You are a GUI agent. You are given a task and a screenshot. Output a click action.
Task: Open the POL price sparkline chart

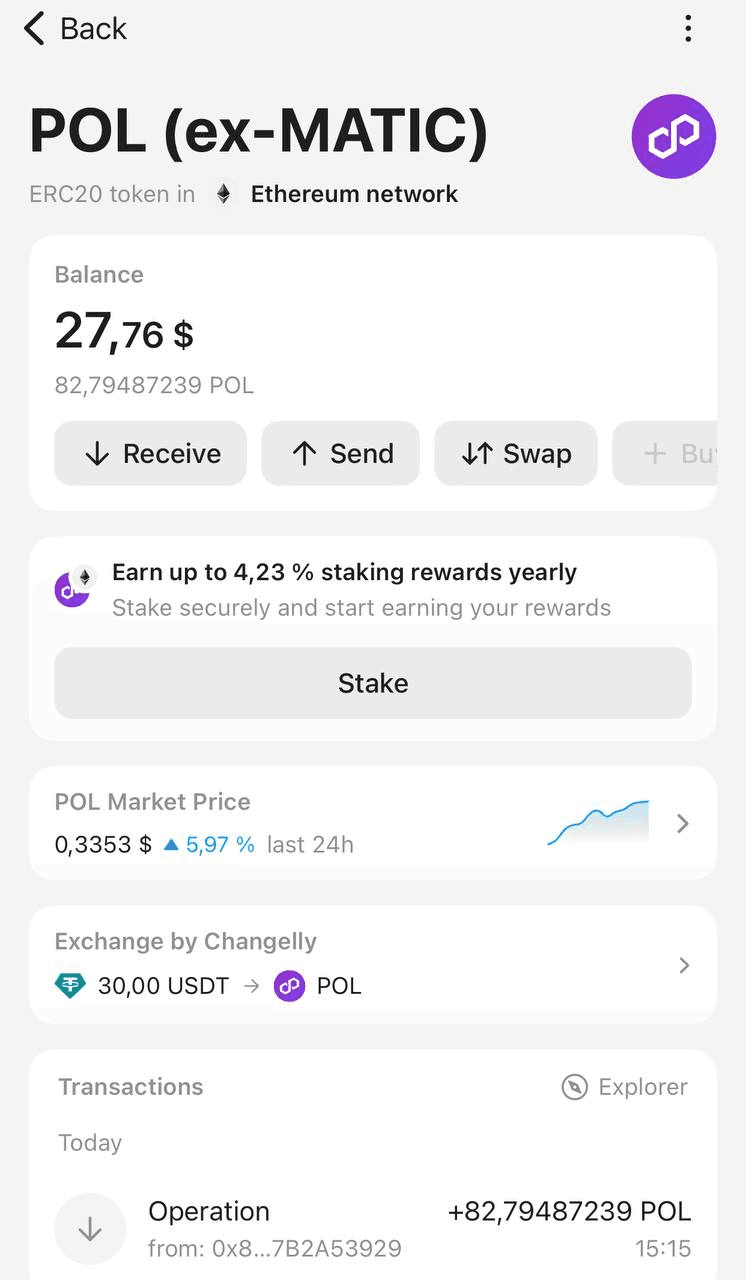click(x=598, y=823)
